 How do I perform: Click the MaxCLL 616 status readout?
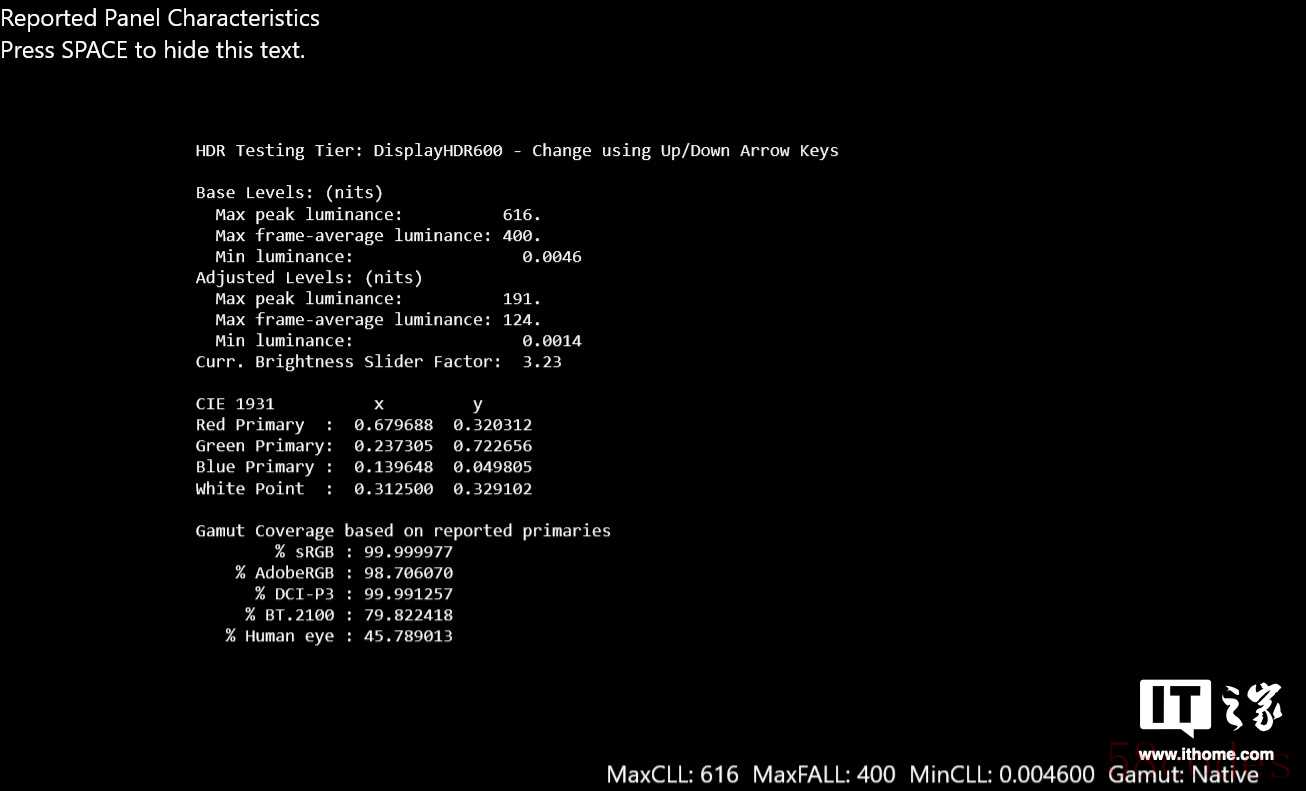673,774
